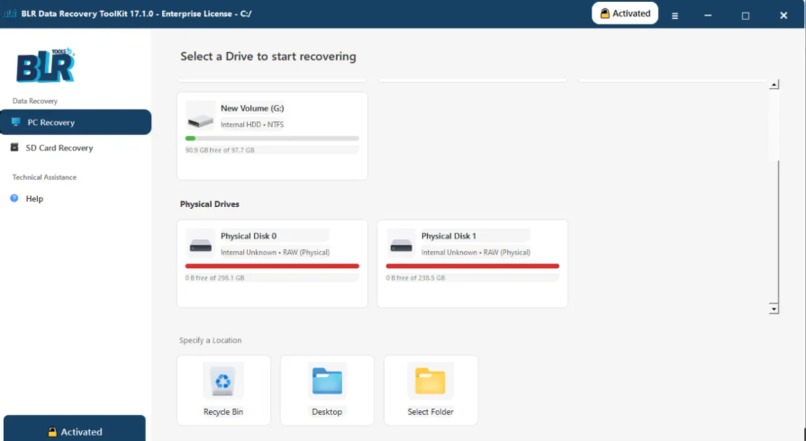Select the Physical Disk 0 drive icon
Image resolution: width=806 pixels, height=441 pixels.
[200, 246]
